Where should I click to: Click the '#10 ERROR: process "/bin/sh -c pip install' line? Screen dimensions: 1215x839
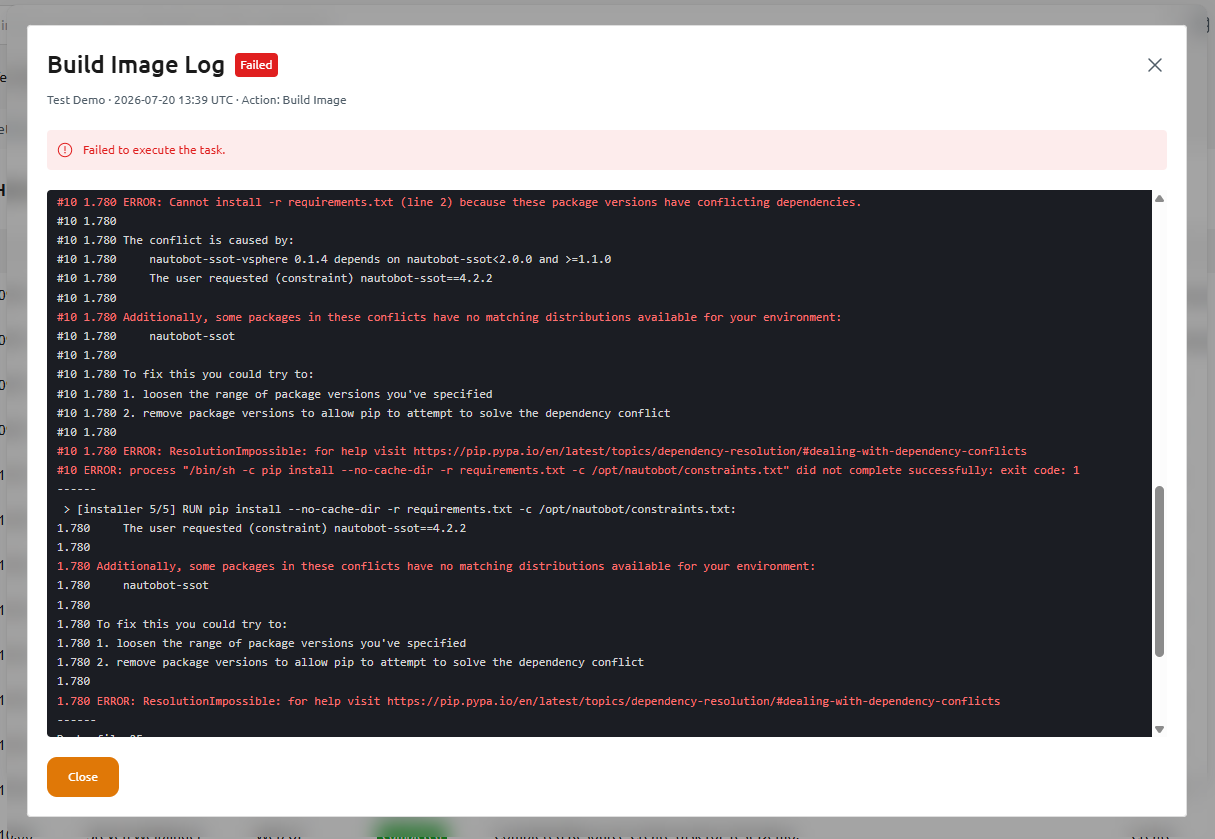tap(568, 470)
